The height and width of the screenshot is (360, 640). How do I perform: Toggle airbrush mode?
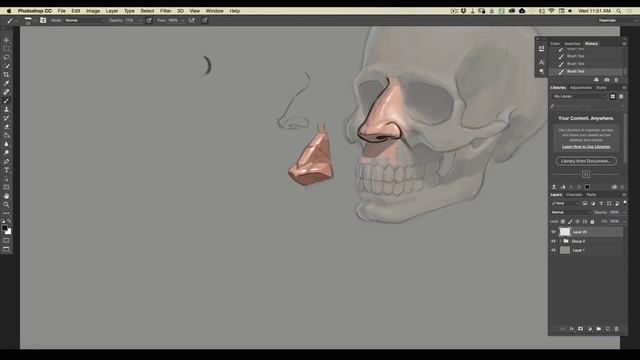191,20
